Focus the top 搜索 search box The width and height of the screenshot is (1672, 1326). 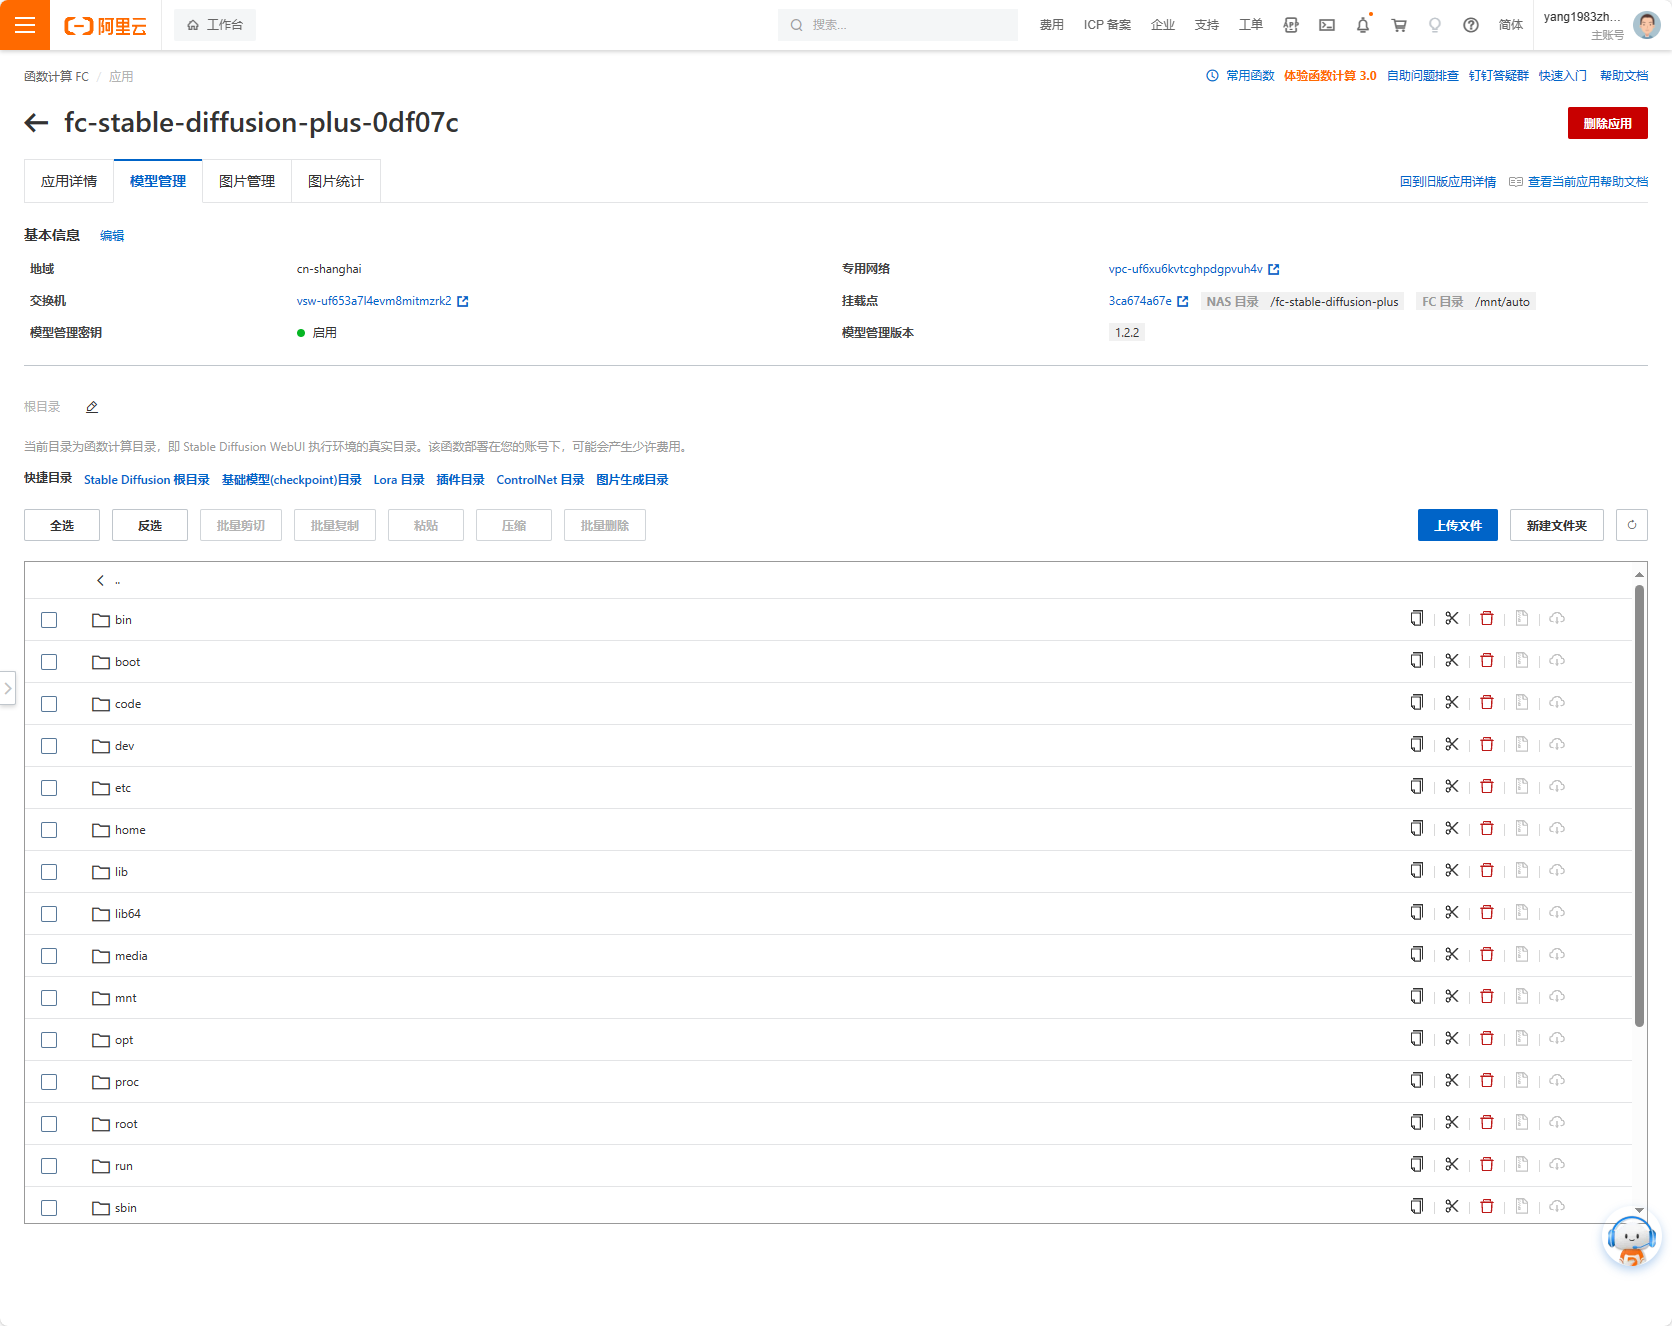898,25
